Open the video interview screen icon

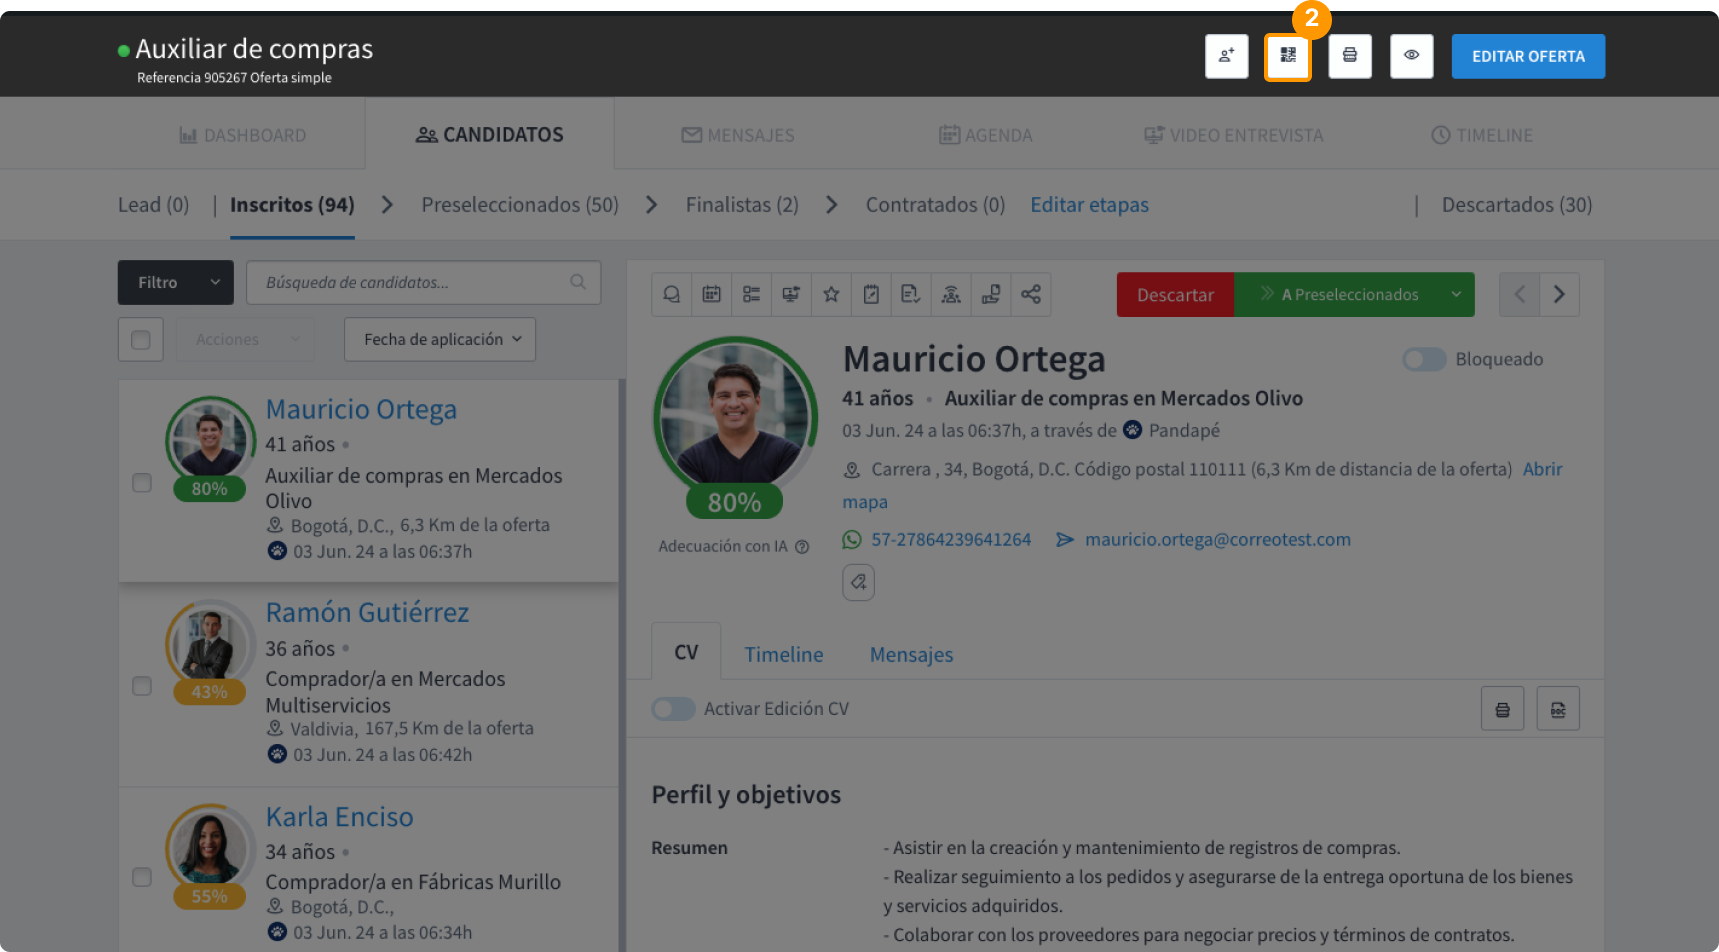[x=791, y=294]
